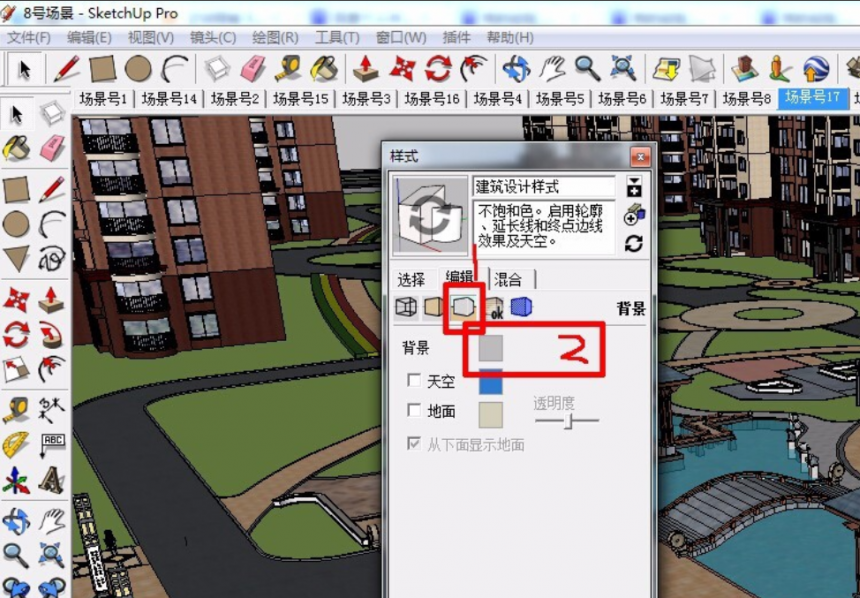Switch to the 选择 tab in Styles
The height and width of the screenshot is (598, 860).
[411, 280]
